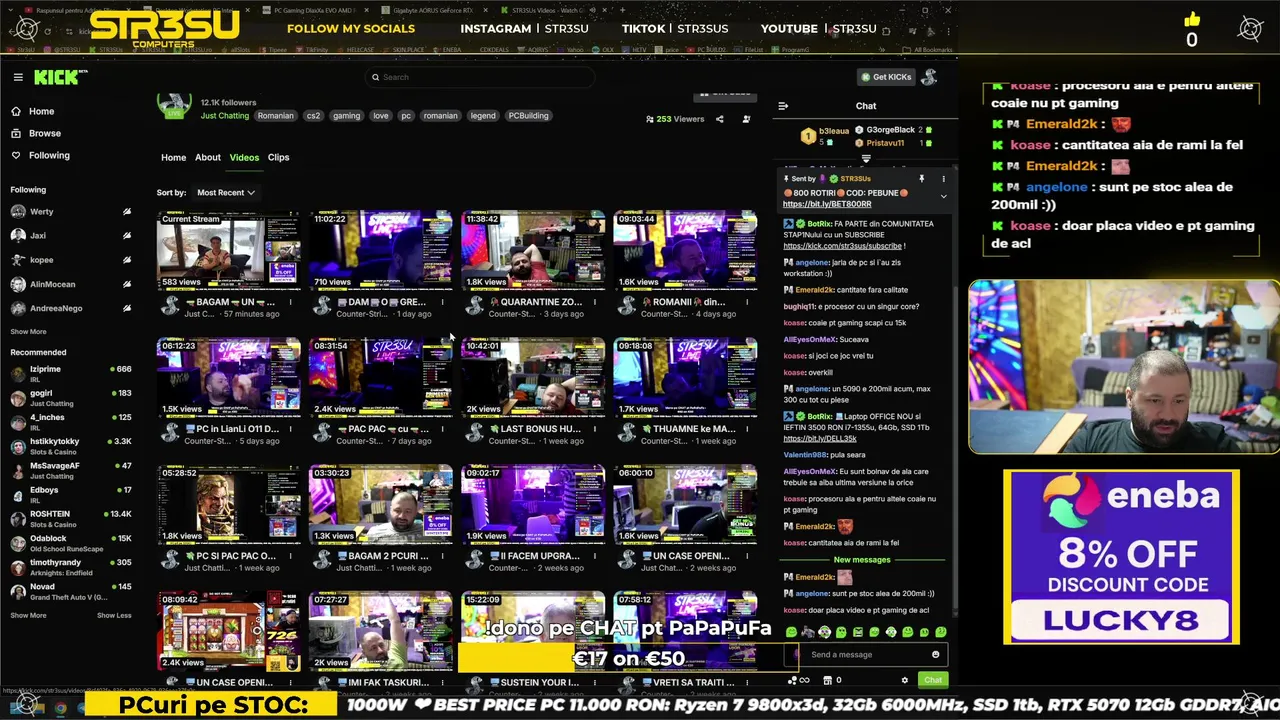Open chat settings gear icon
The width and height of the screenshot is (1280, 720).
pos(904,680)
